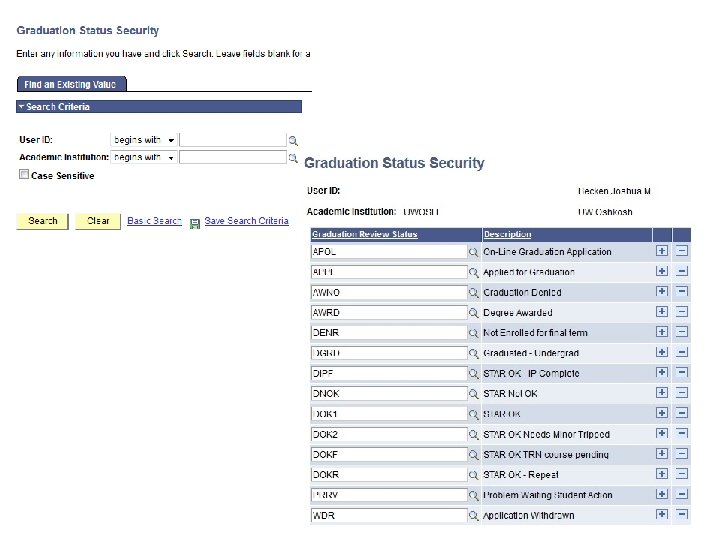Open lookup for the AWRD status field
This screenshot has width=720, height=540.
[474, 313]
